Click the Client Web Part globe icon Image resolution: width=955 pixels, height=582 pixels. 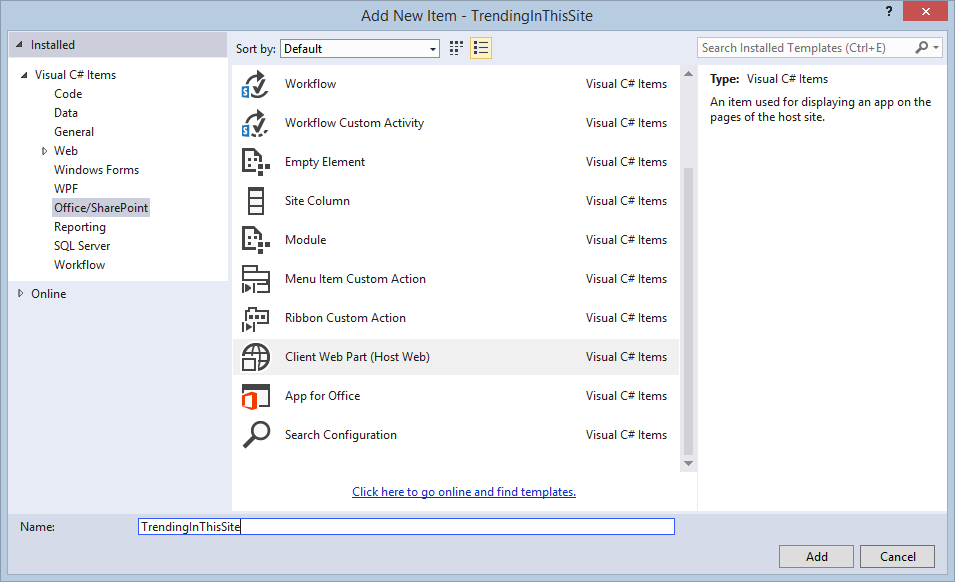click(255, 357)
